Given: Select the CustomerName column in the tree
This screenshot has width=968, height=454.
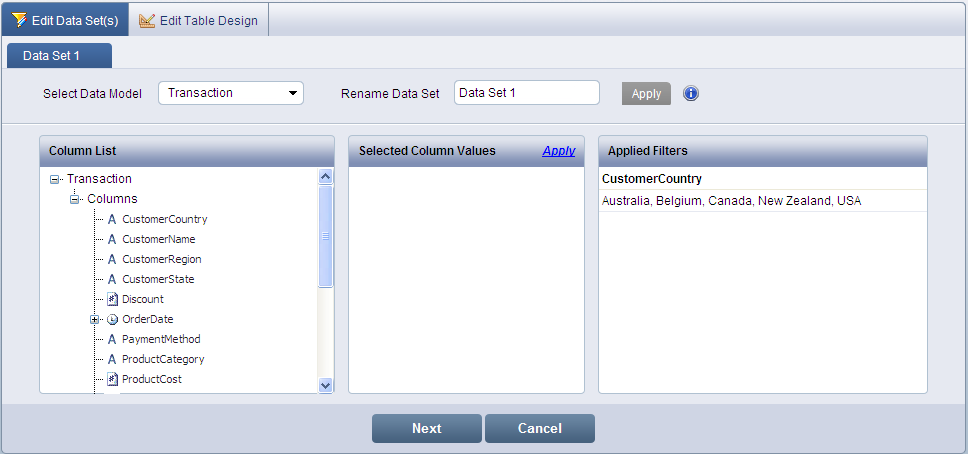Looking at the screenshot, I should point(158,239).
